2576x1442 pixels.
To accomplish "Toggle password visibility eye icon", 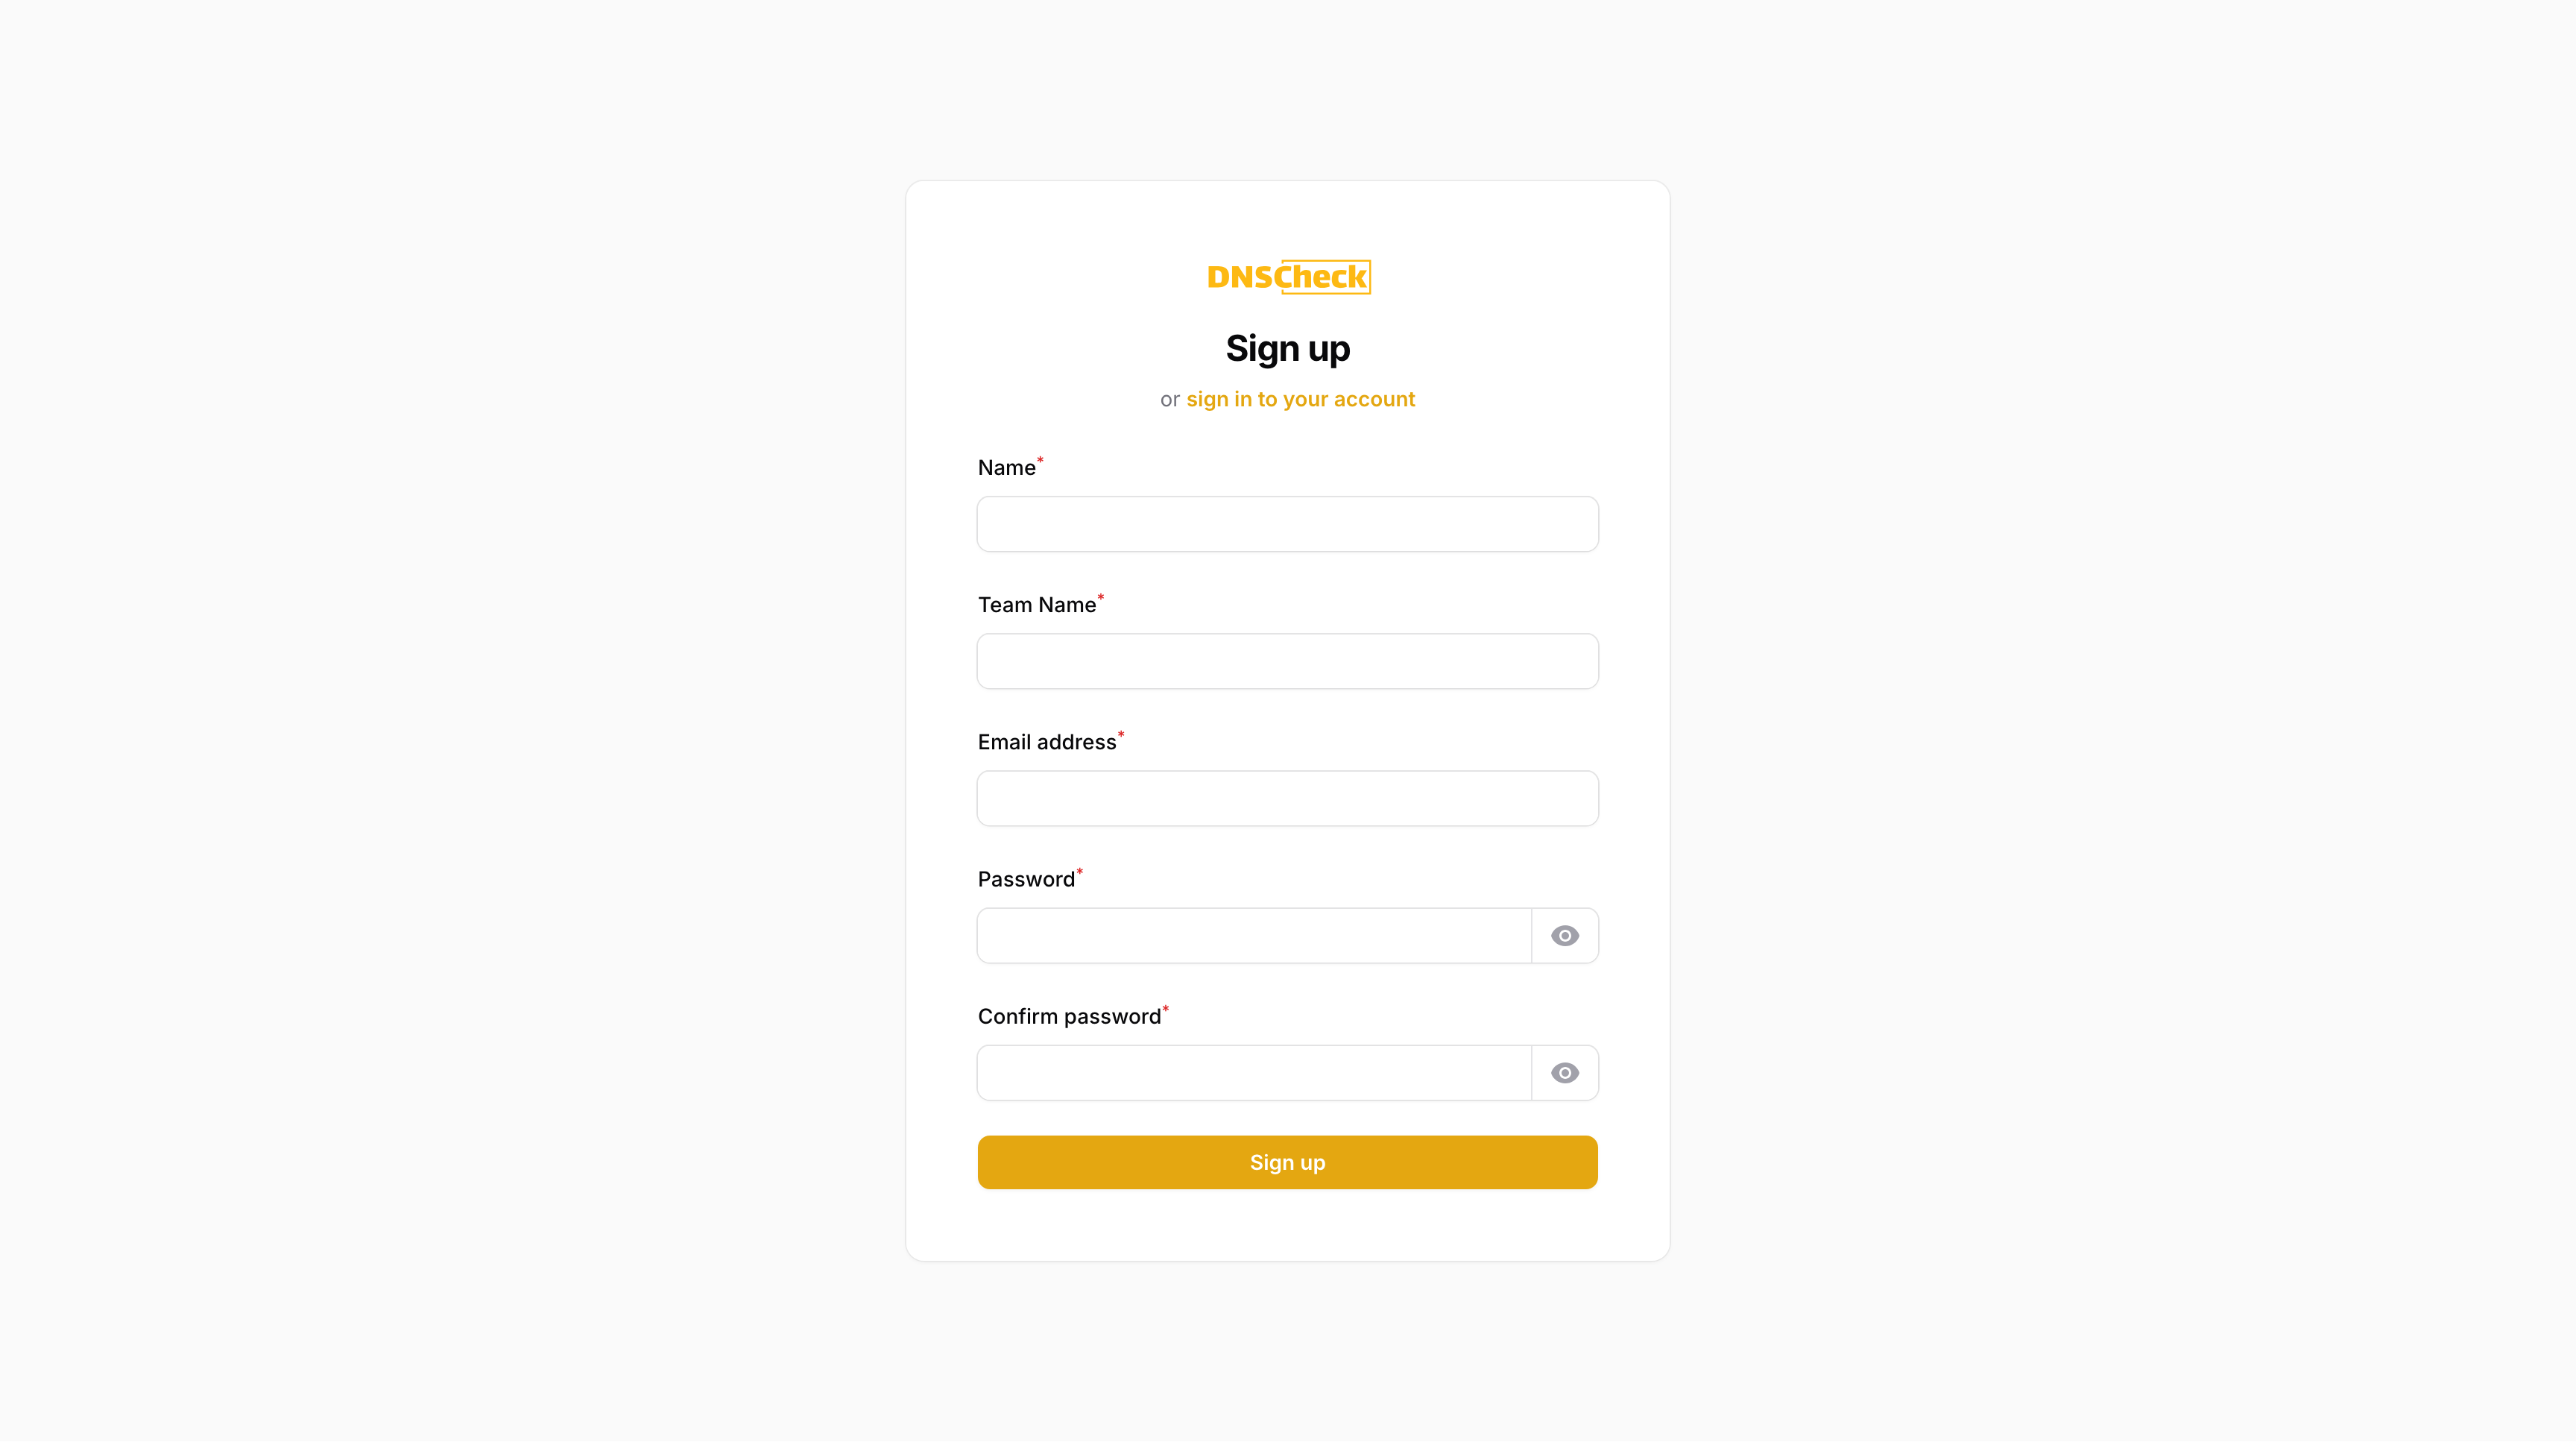I will pyautogui.click(x=1564, y=936).
